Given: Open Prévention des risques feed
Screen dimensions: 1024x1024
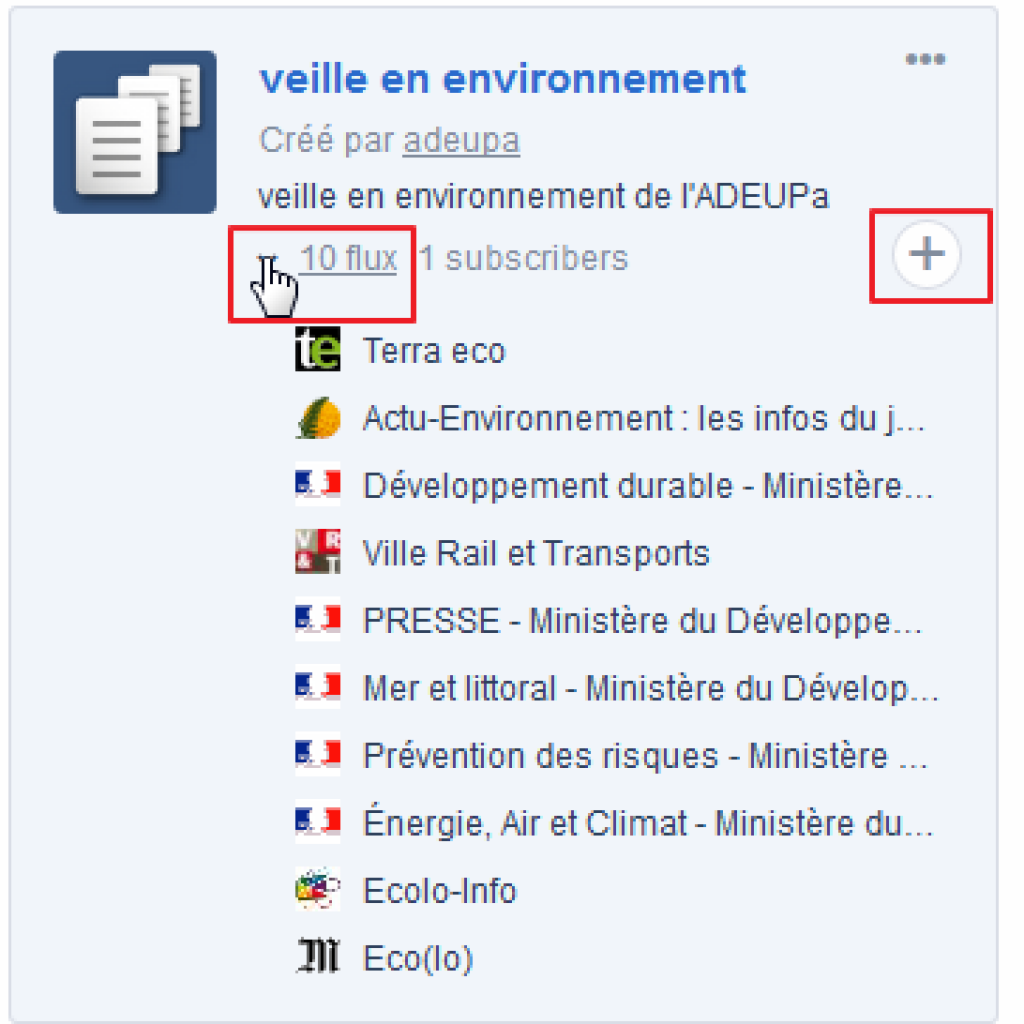Looking at the screenshot, I should pyautogui.click(x=644, y=756).
